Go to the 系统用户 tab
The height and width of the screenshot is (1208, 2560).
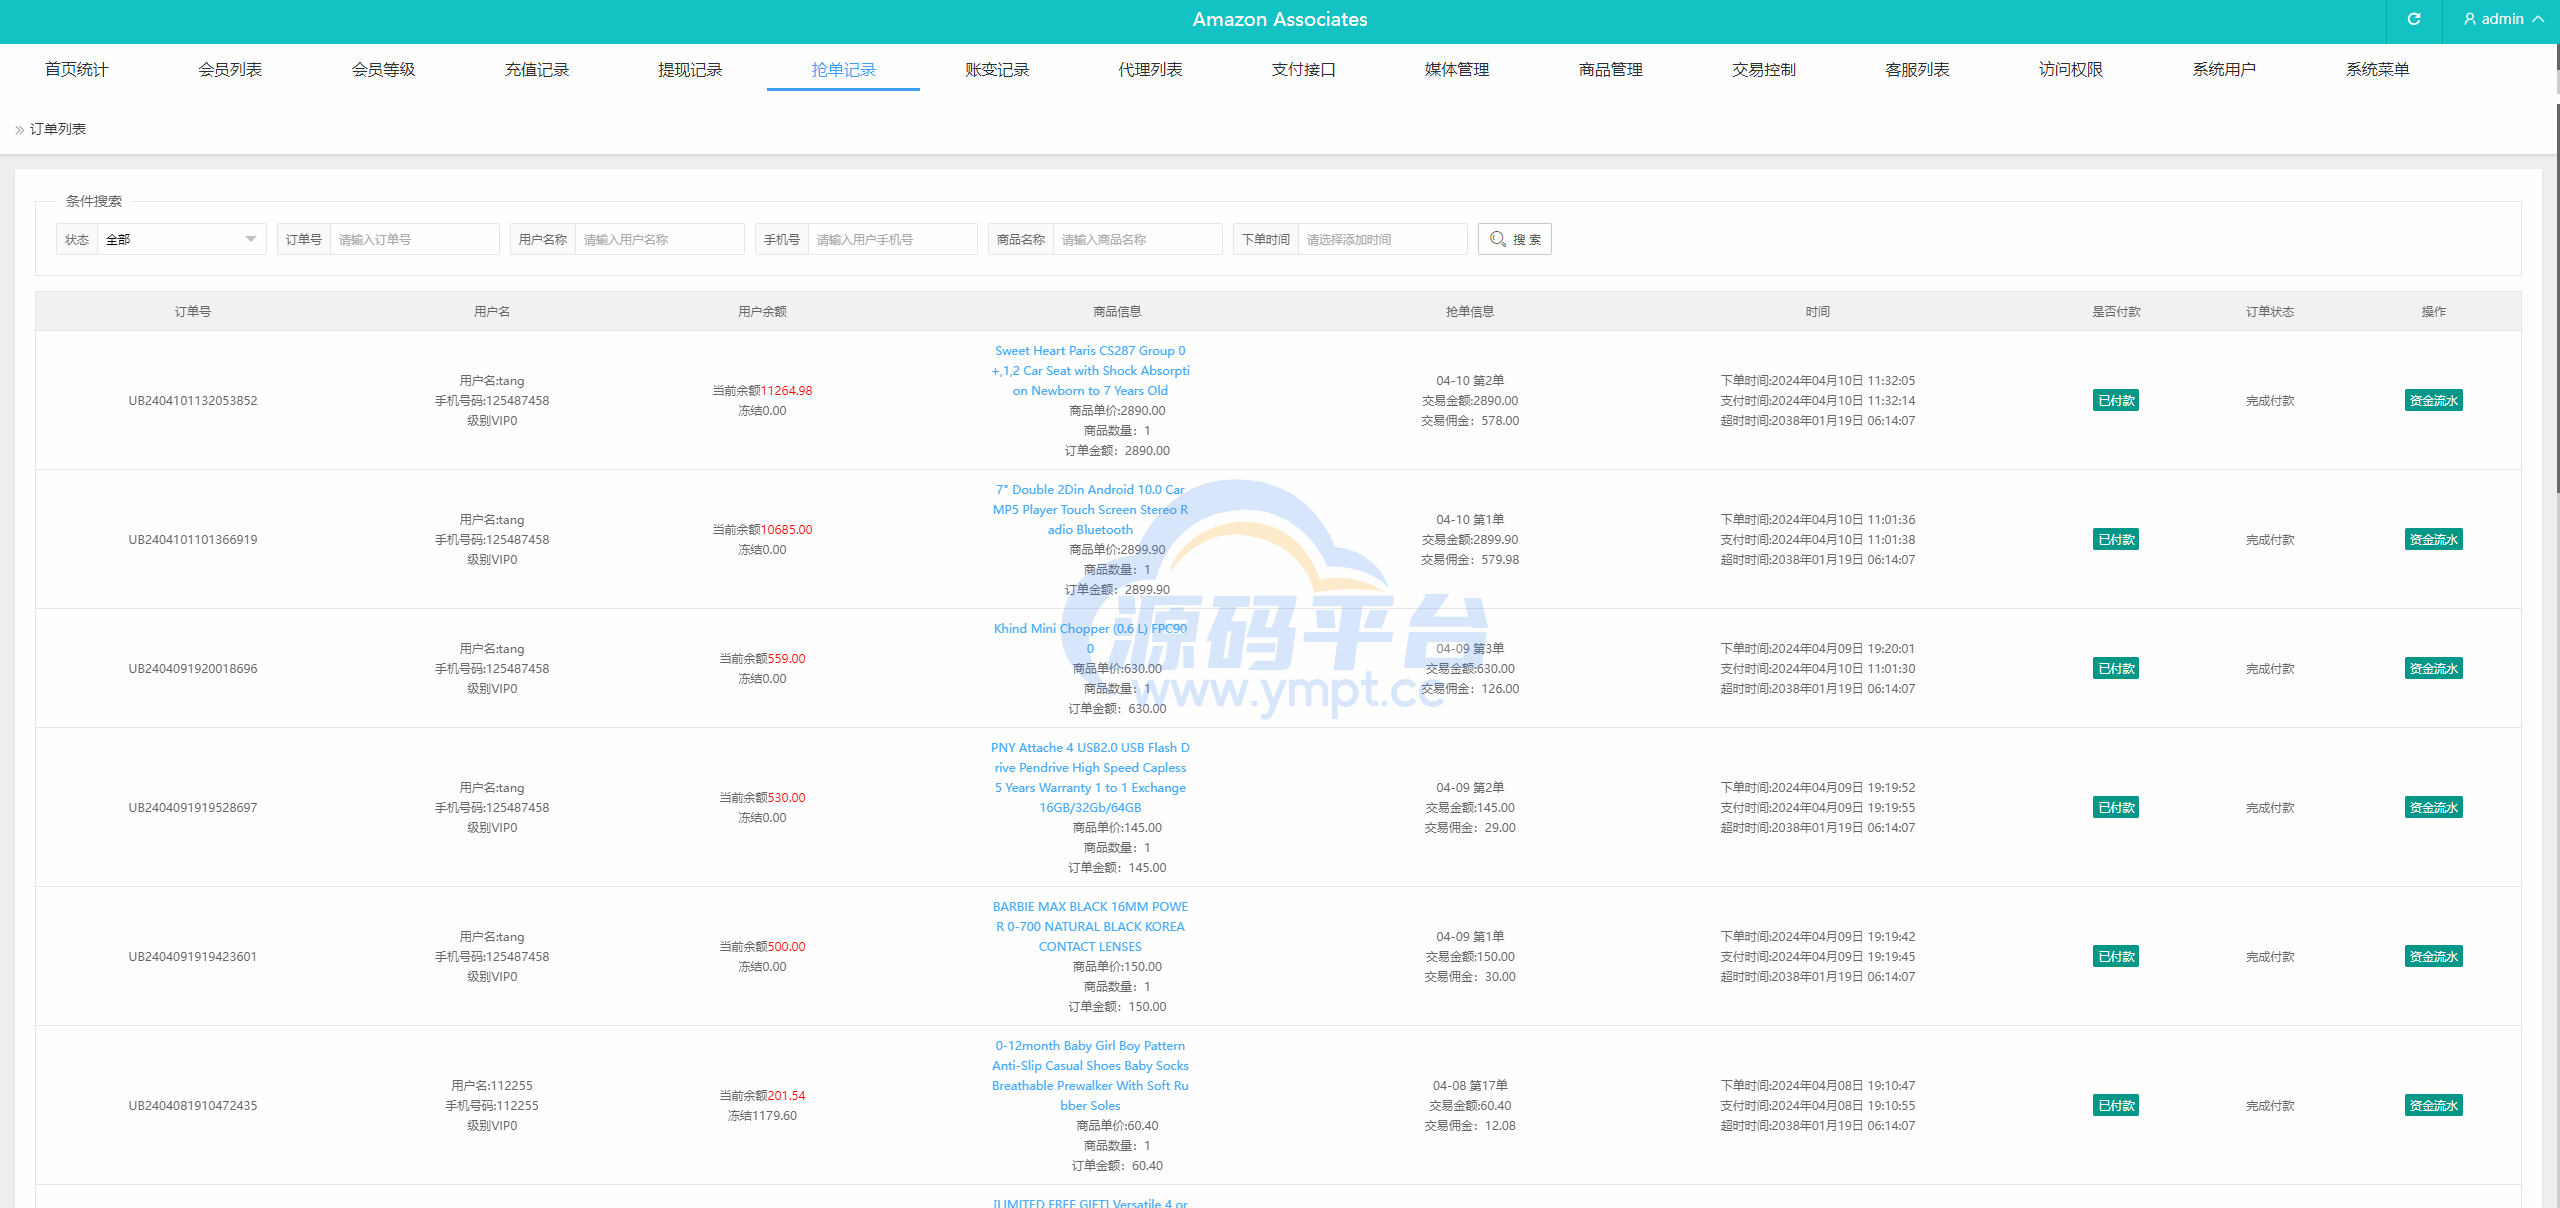2224,69
